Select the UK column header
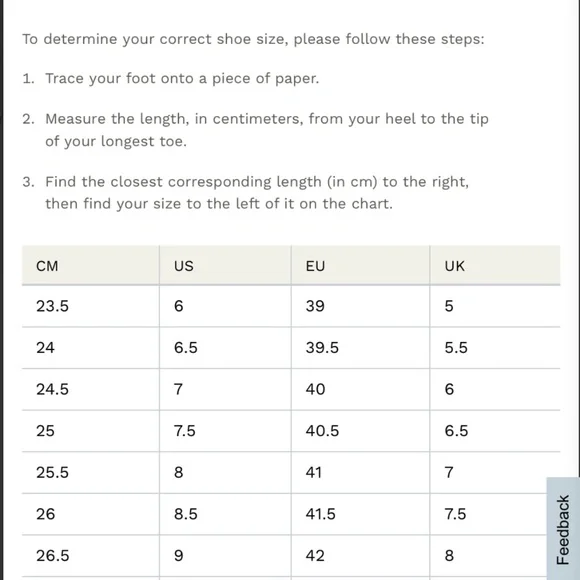The width and height of the screenshot is (580, 580). 495,266
